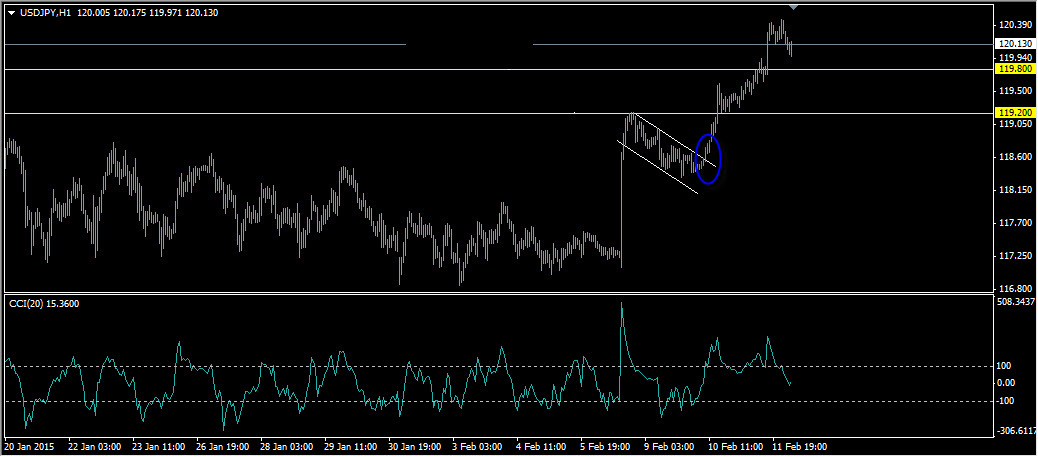Click the 4 Feb 11:00 time label
Image resolution: width=1038 pixels, height=457 pixels.
pos(543,446)
